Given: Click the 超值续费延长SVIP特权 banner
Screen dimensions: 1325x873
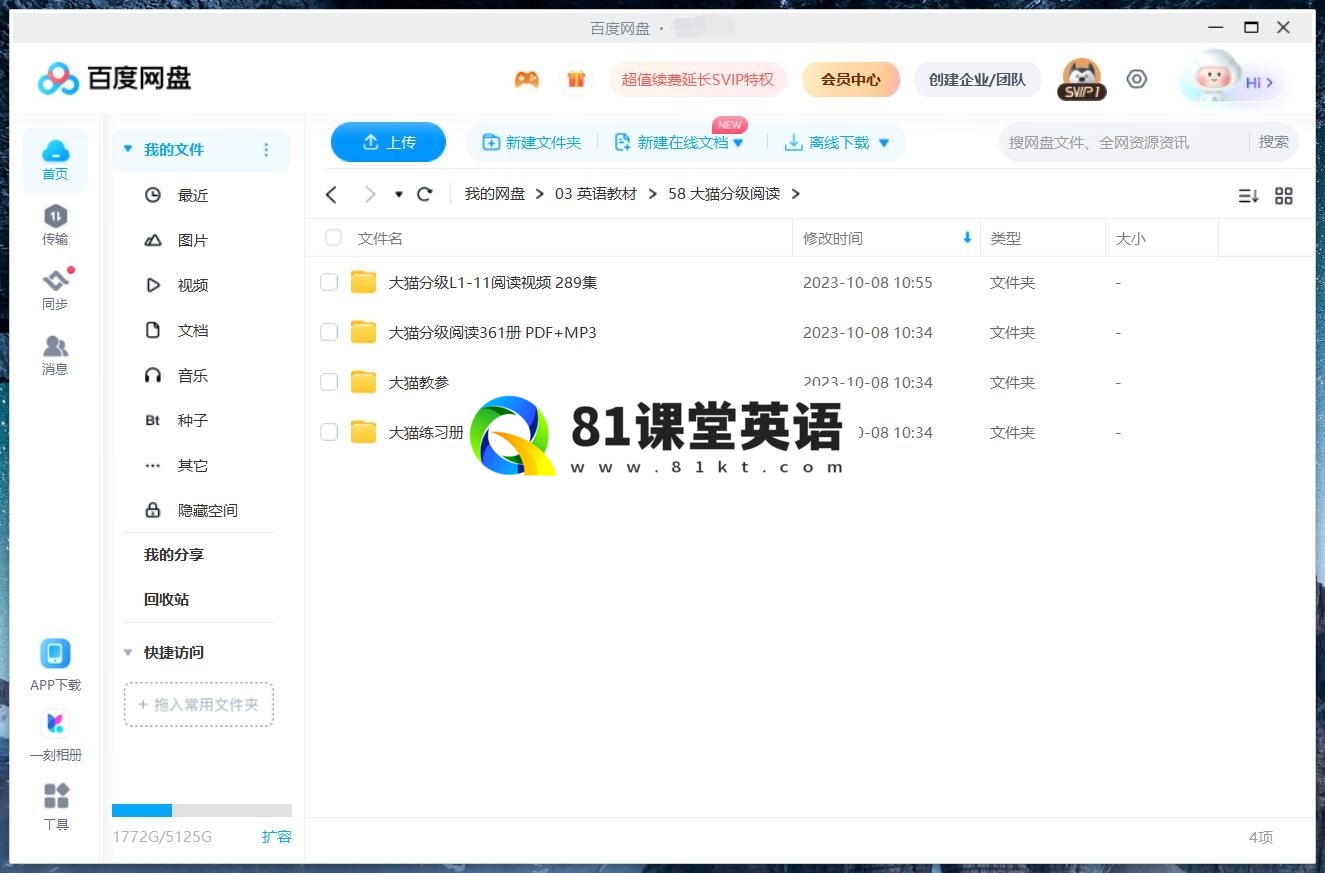Looking at the screenshot, I should point(698,79).
